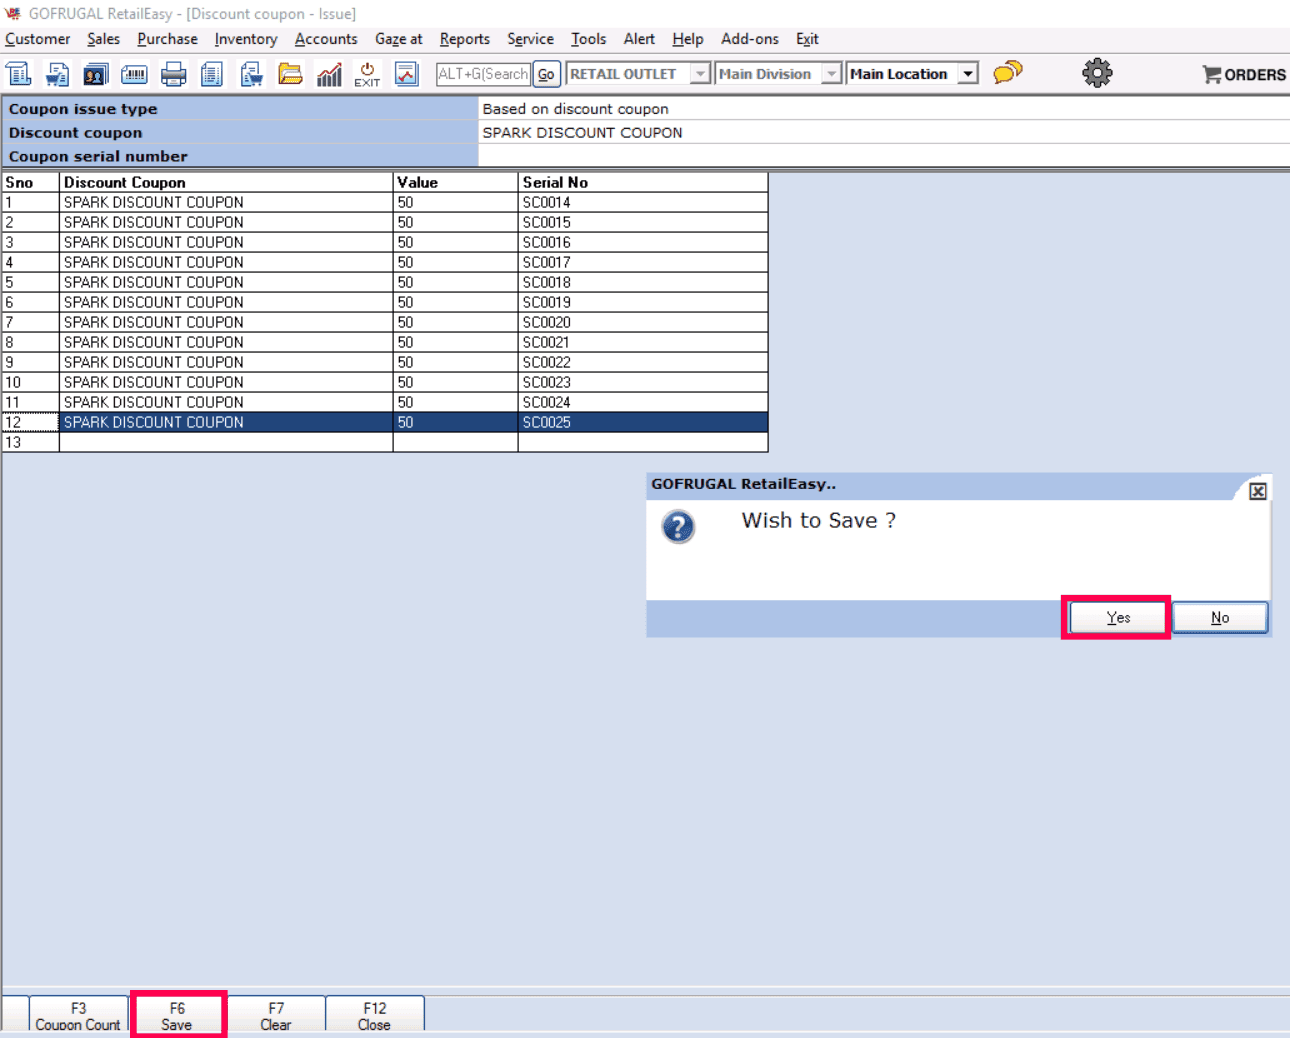Open the Reports menu
The image size is (1290, 1038).
[465, 39]
